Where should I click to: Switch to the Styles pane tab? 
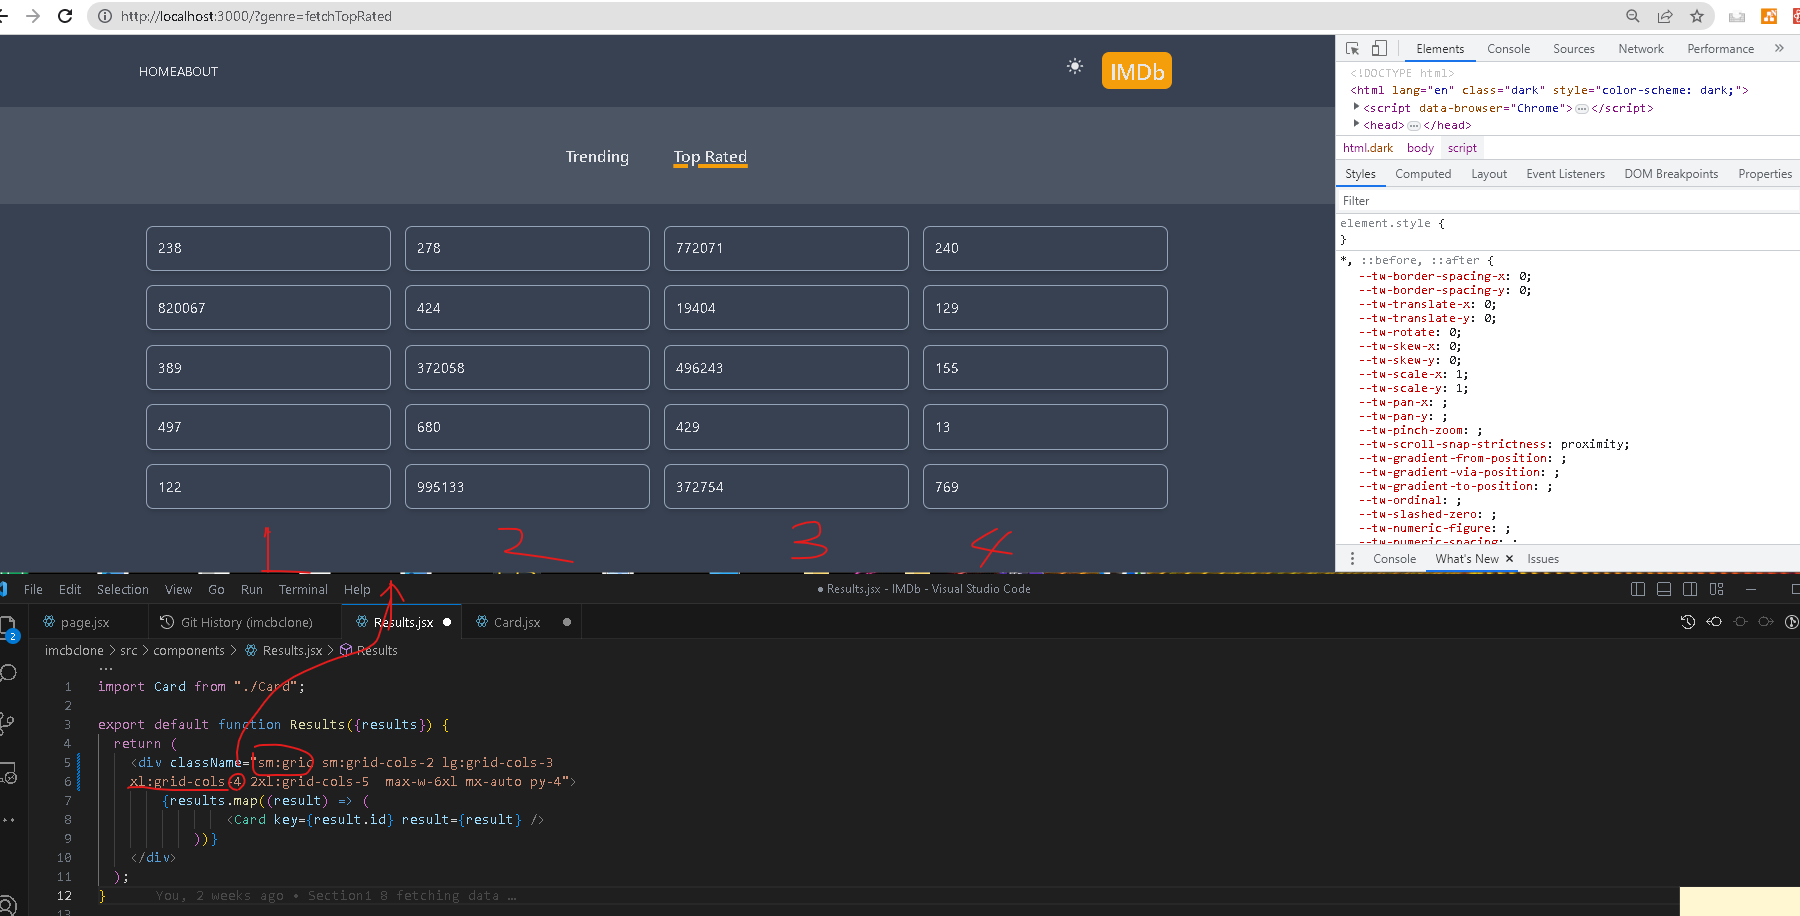point(1360,174)
